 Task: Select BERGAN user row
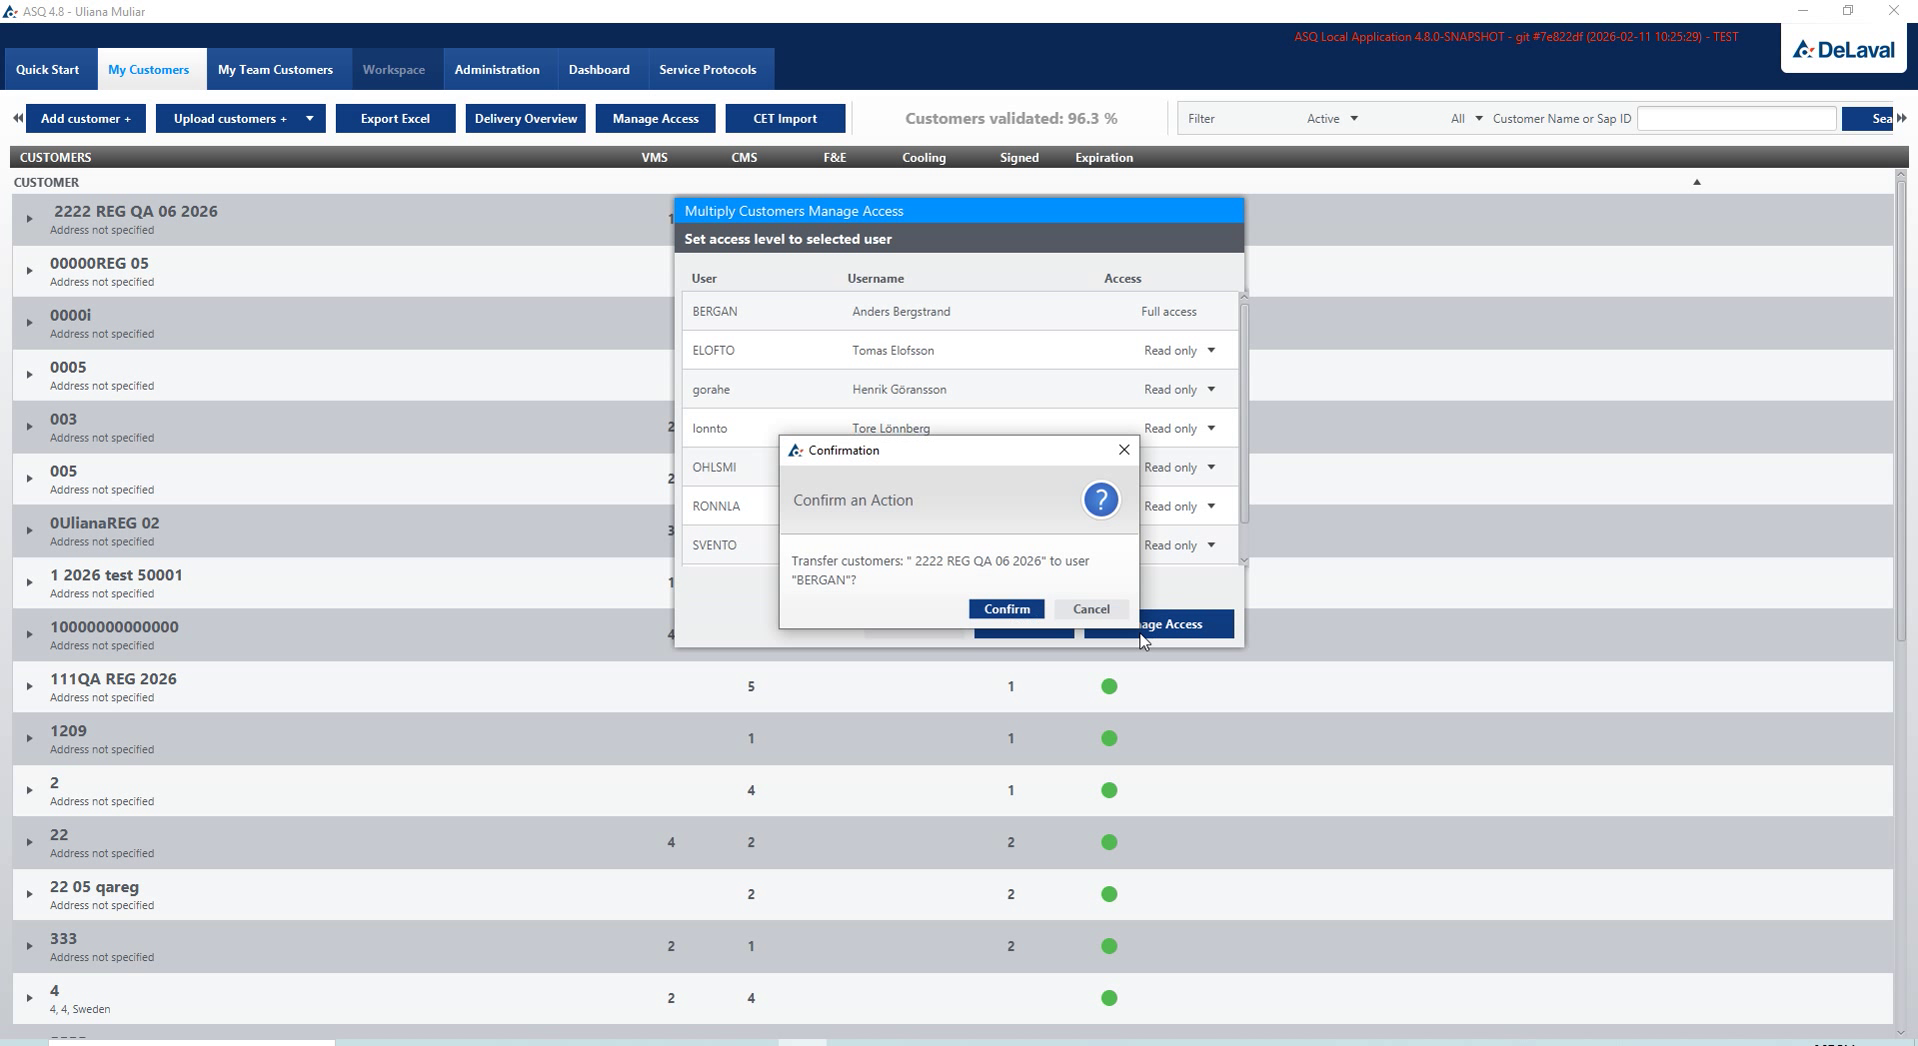click(x=960, y=311)
